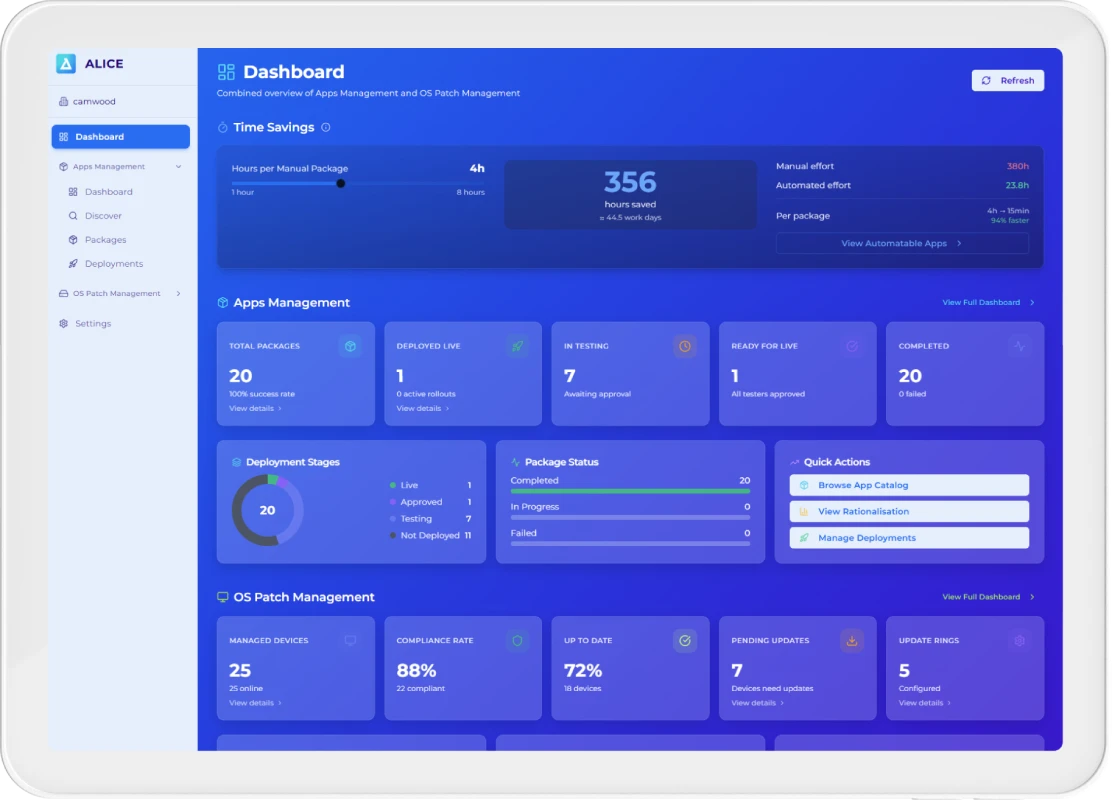Click the Up To Date checkmark icon

click(685, 641)
